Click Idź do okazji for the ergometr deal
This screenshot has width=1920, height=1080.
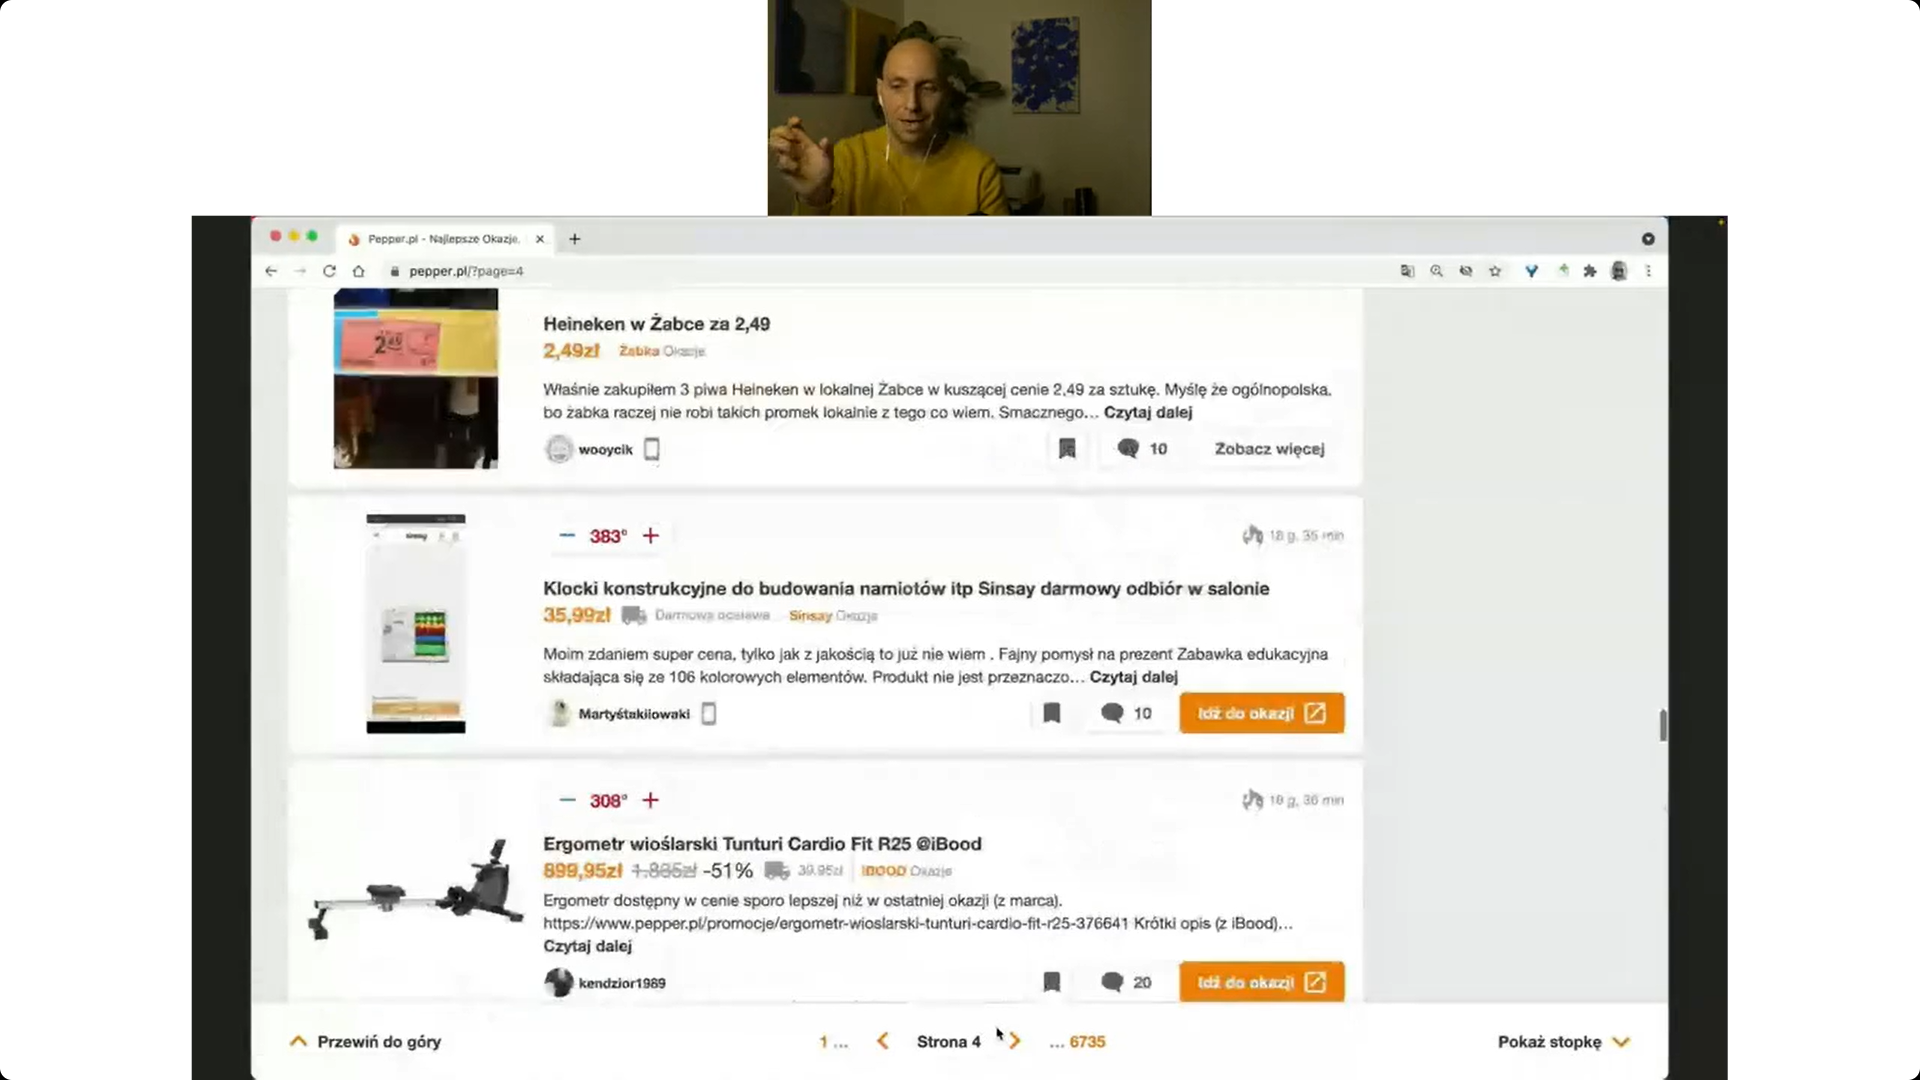pyautogui.click(x=1262, y=982)
